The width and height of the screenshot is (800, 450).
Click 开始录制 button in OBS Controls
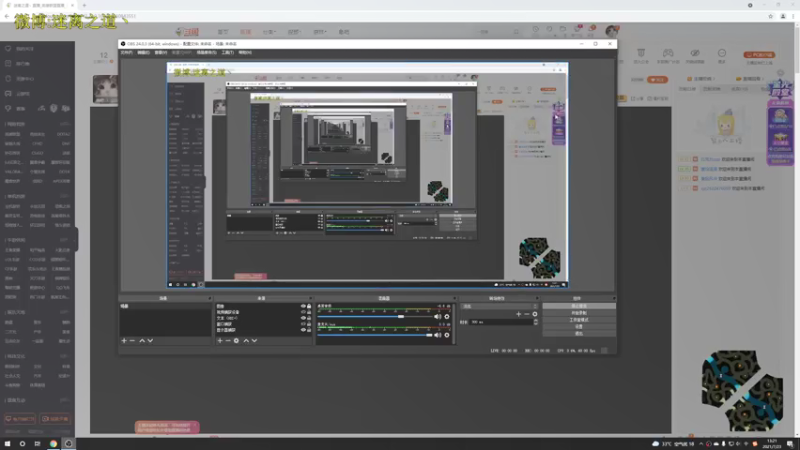[579, 313]
